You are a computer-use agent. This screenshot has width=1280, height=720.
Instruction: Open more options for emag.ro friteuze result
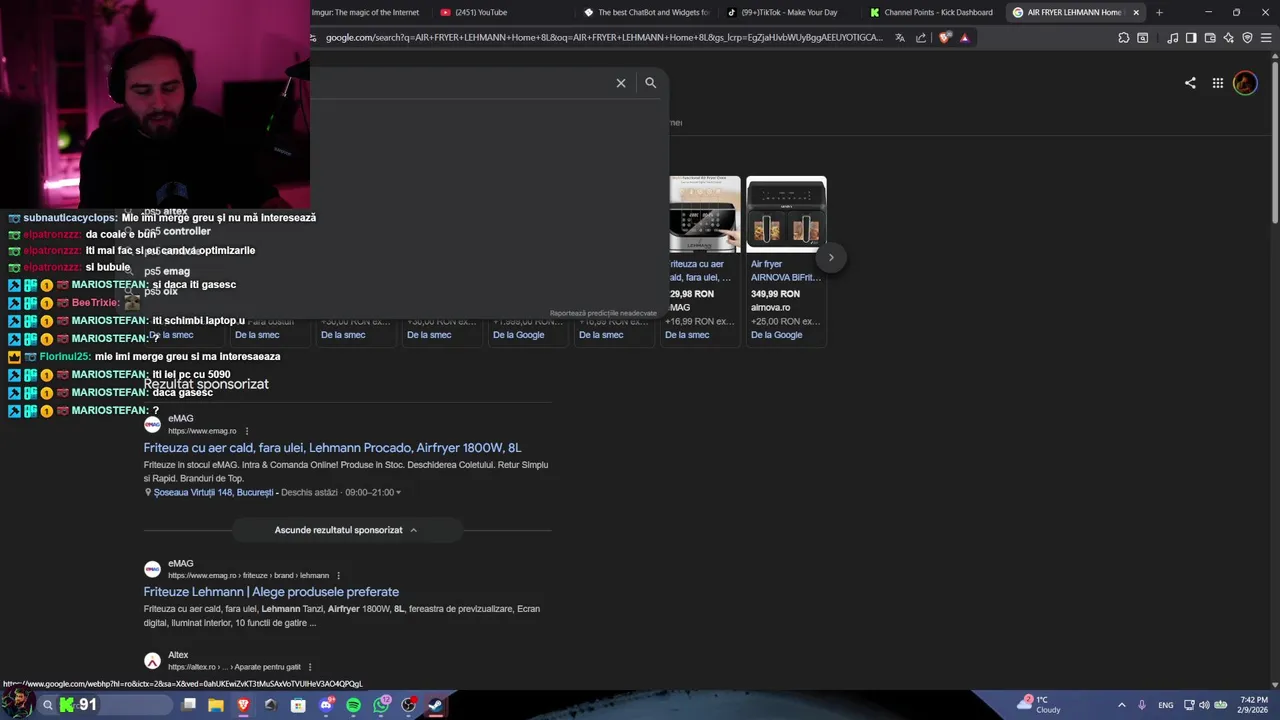coord(339,576)
